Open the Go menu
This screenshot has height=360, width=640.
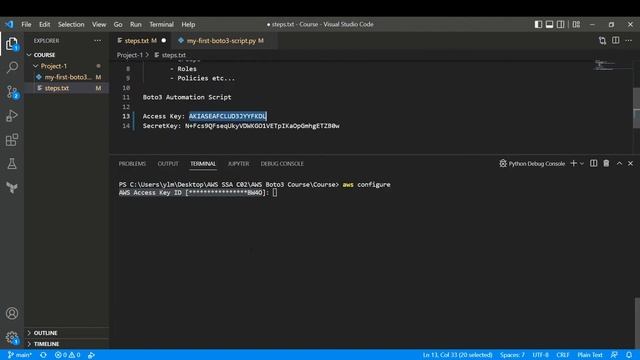pyautogui.click(x=118, y=24)
